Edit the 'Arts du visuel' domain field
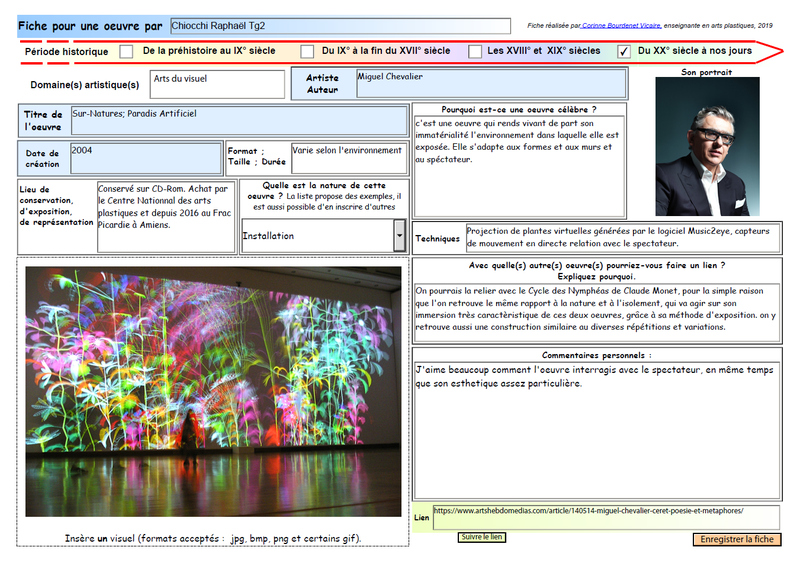 coord(217,84)
